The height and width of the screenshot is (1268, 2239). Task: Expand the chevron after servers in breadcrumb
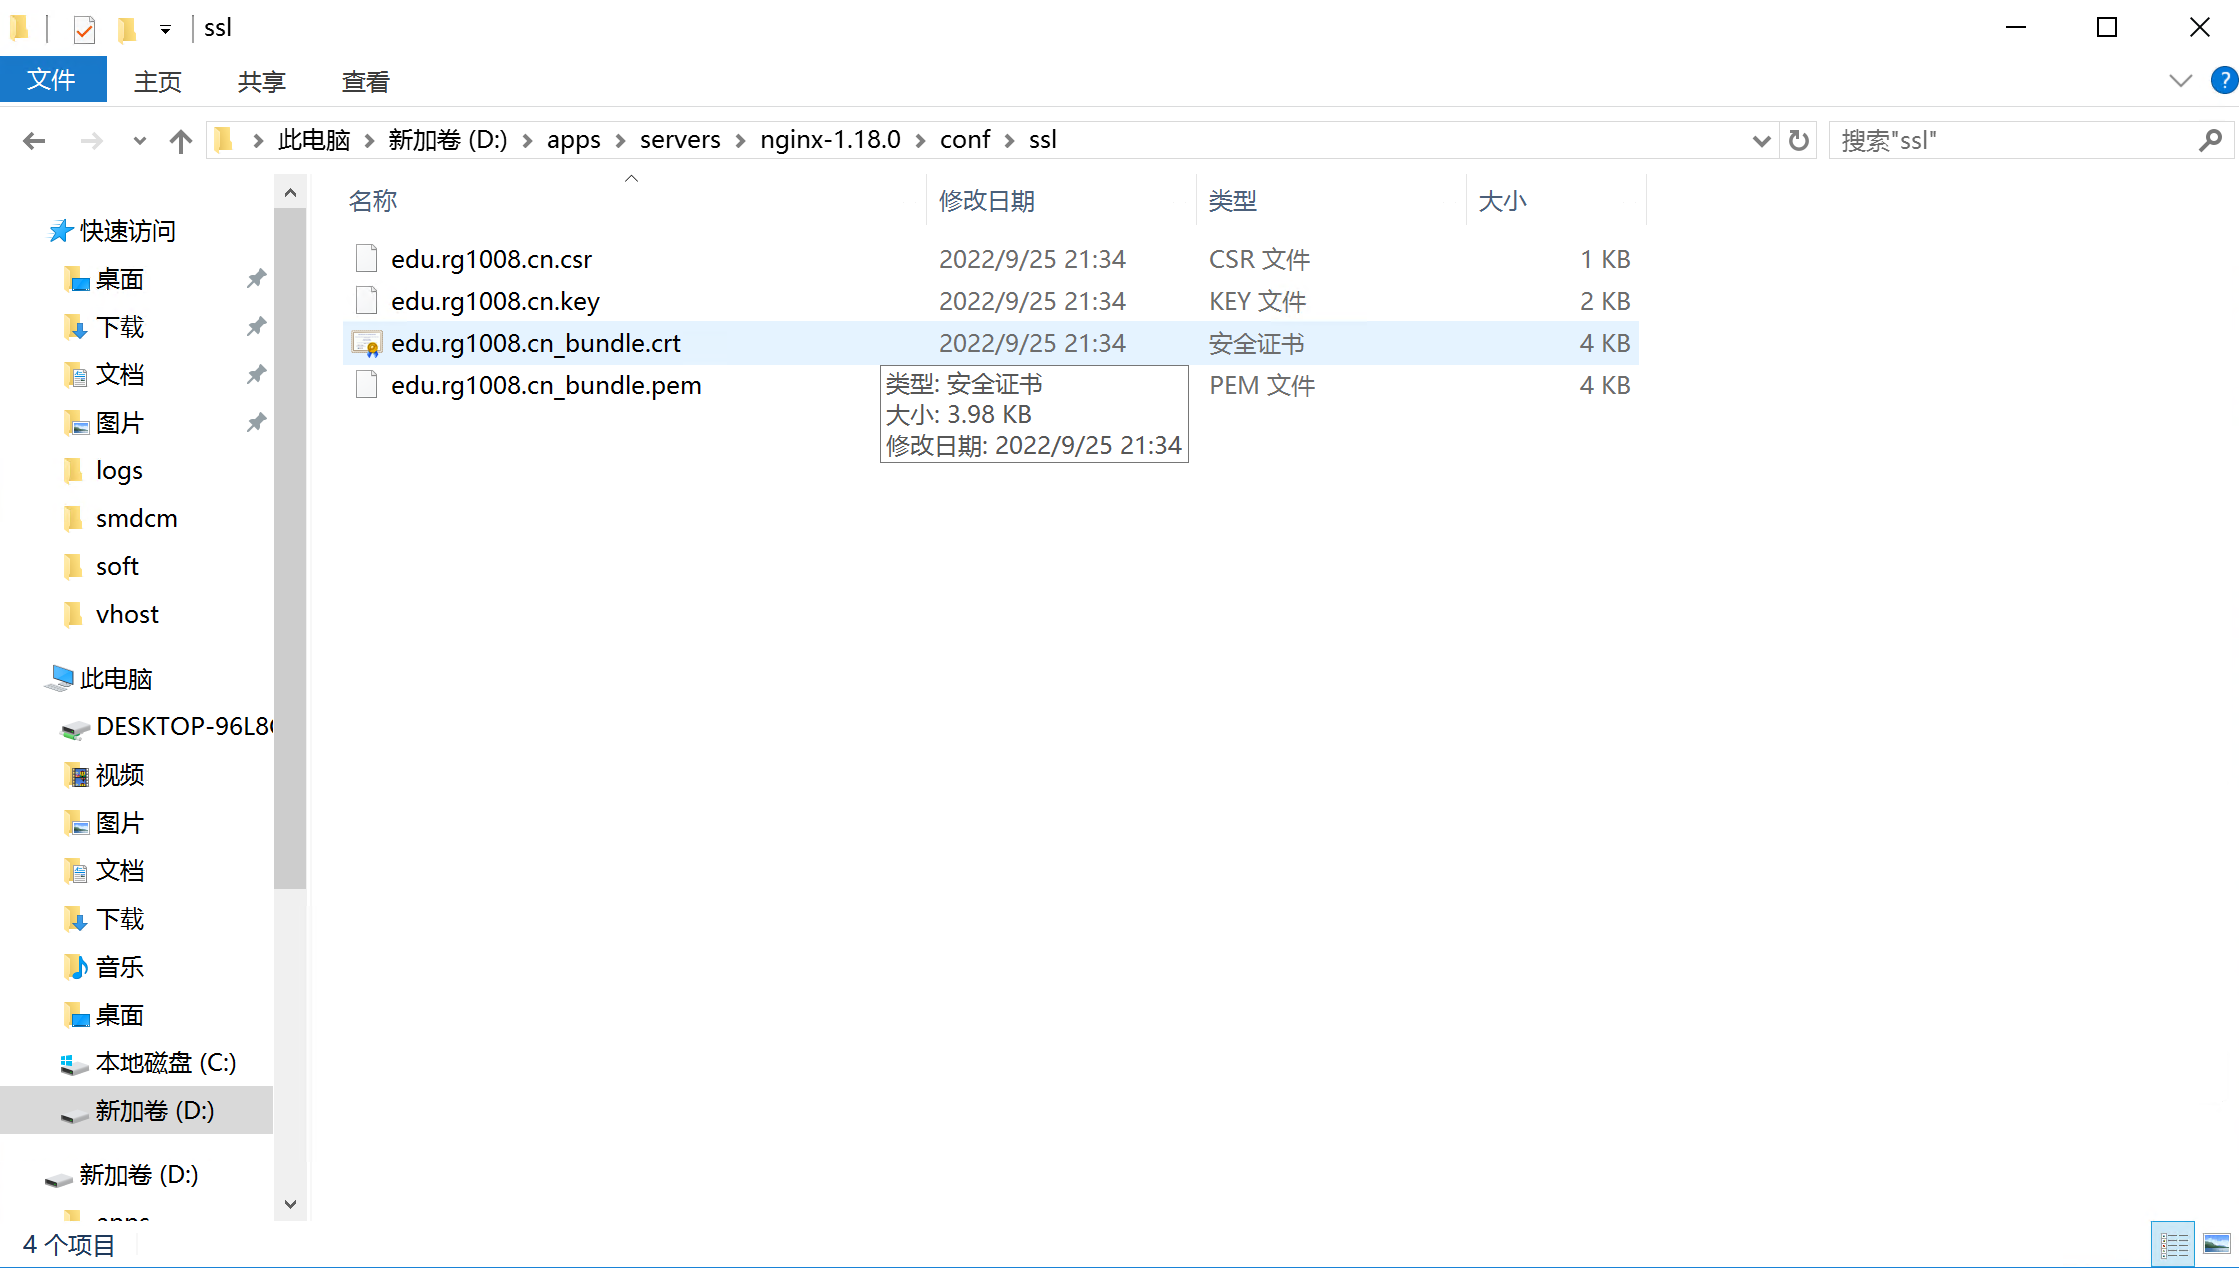tap(740, 141)
